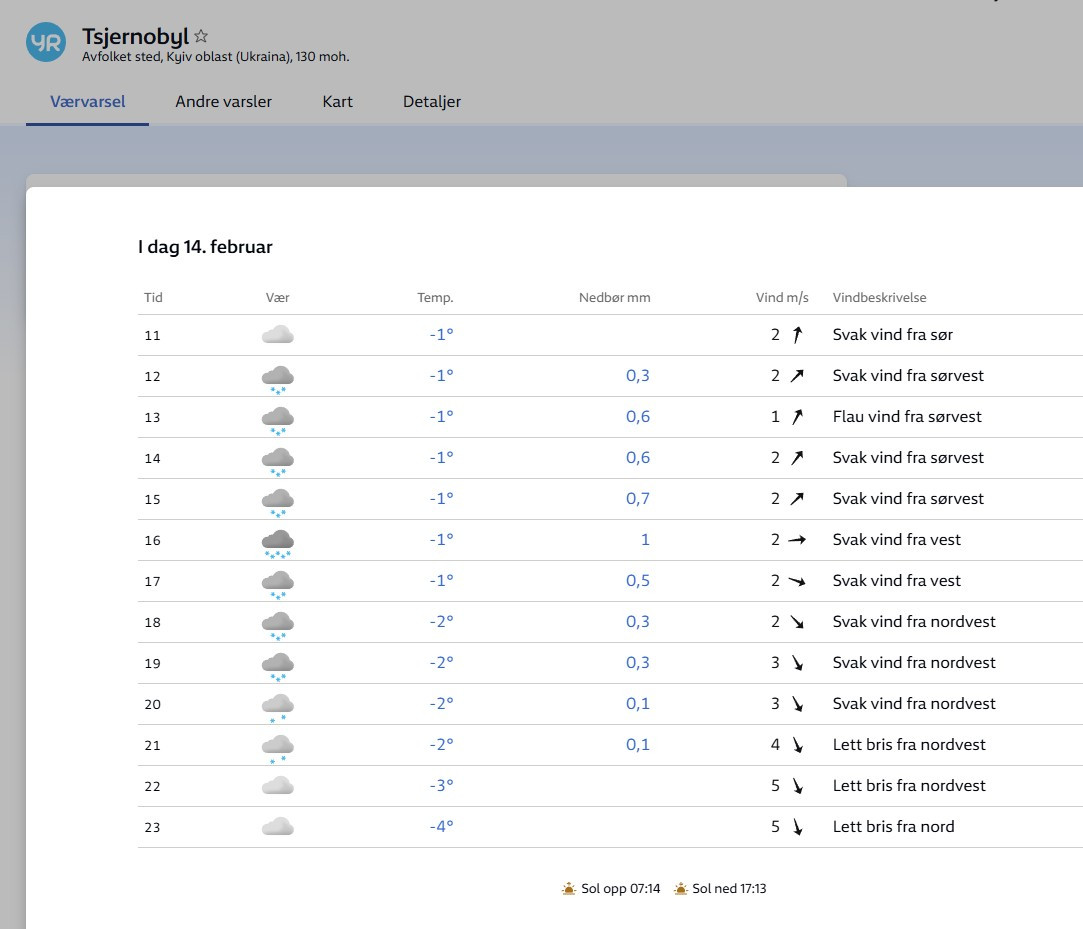Click the light snow icon for hour 21
The image size is (1083, 929).
278,748
